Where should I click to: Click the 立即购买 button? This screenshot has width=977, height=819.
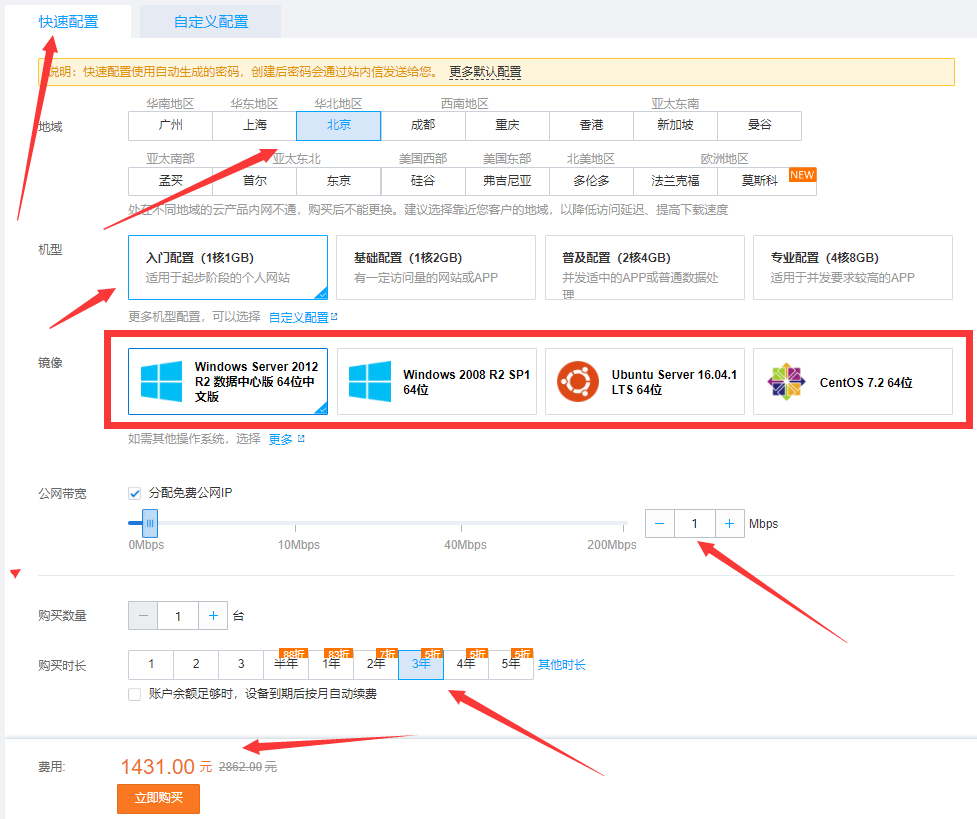click(158, 798)
